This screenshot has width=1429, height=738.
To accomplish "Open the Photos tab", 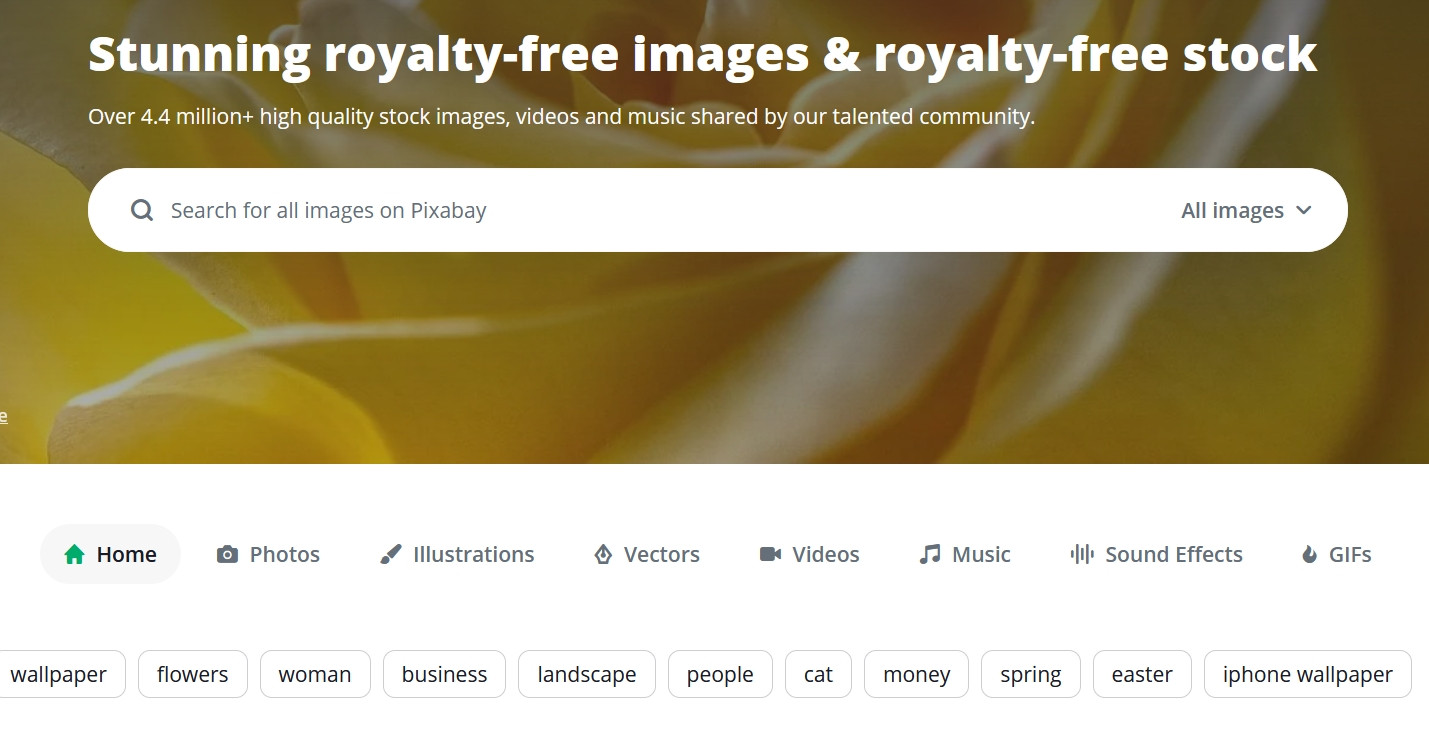I will pos(269,554).
